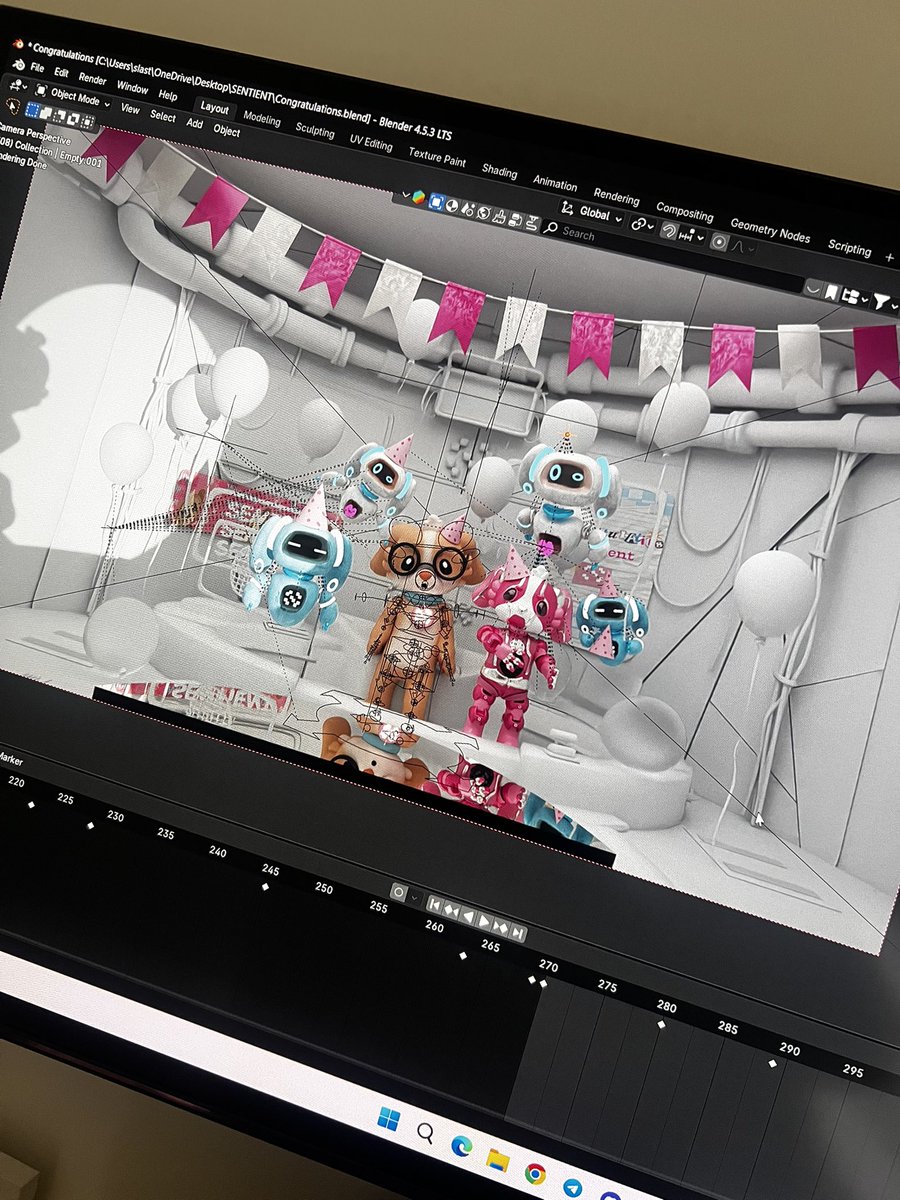Choose the Set new selection mode icon
Image resolution: width=900 pixels, height=1200 pixels.
(32, 110)
